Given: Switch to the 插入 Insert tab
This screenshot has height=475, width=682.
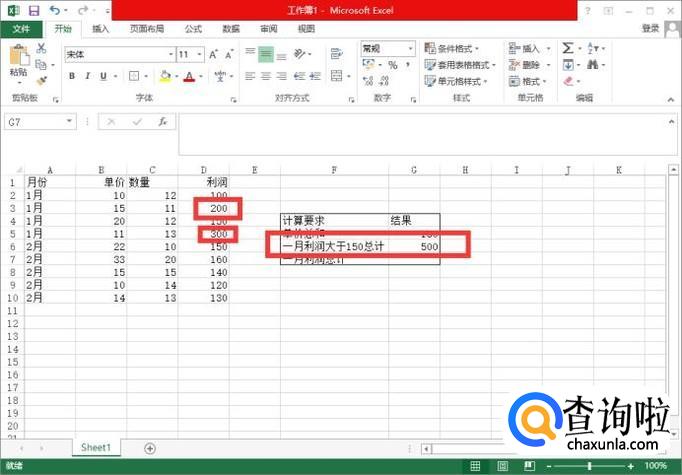Looking at the screenshot, I should point(100,29).
